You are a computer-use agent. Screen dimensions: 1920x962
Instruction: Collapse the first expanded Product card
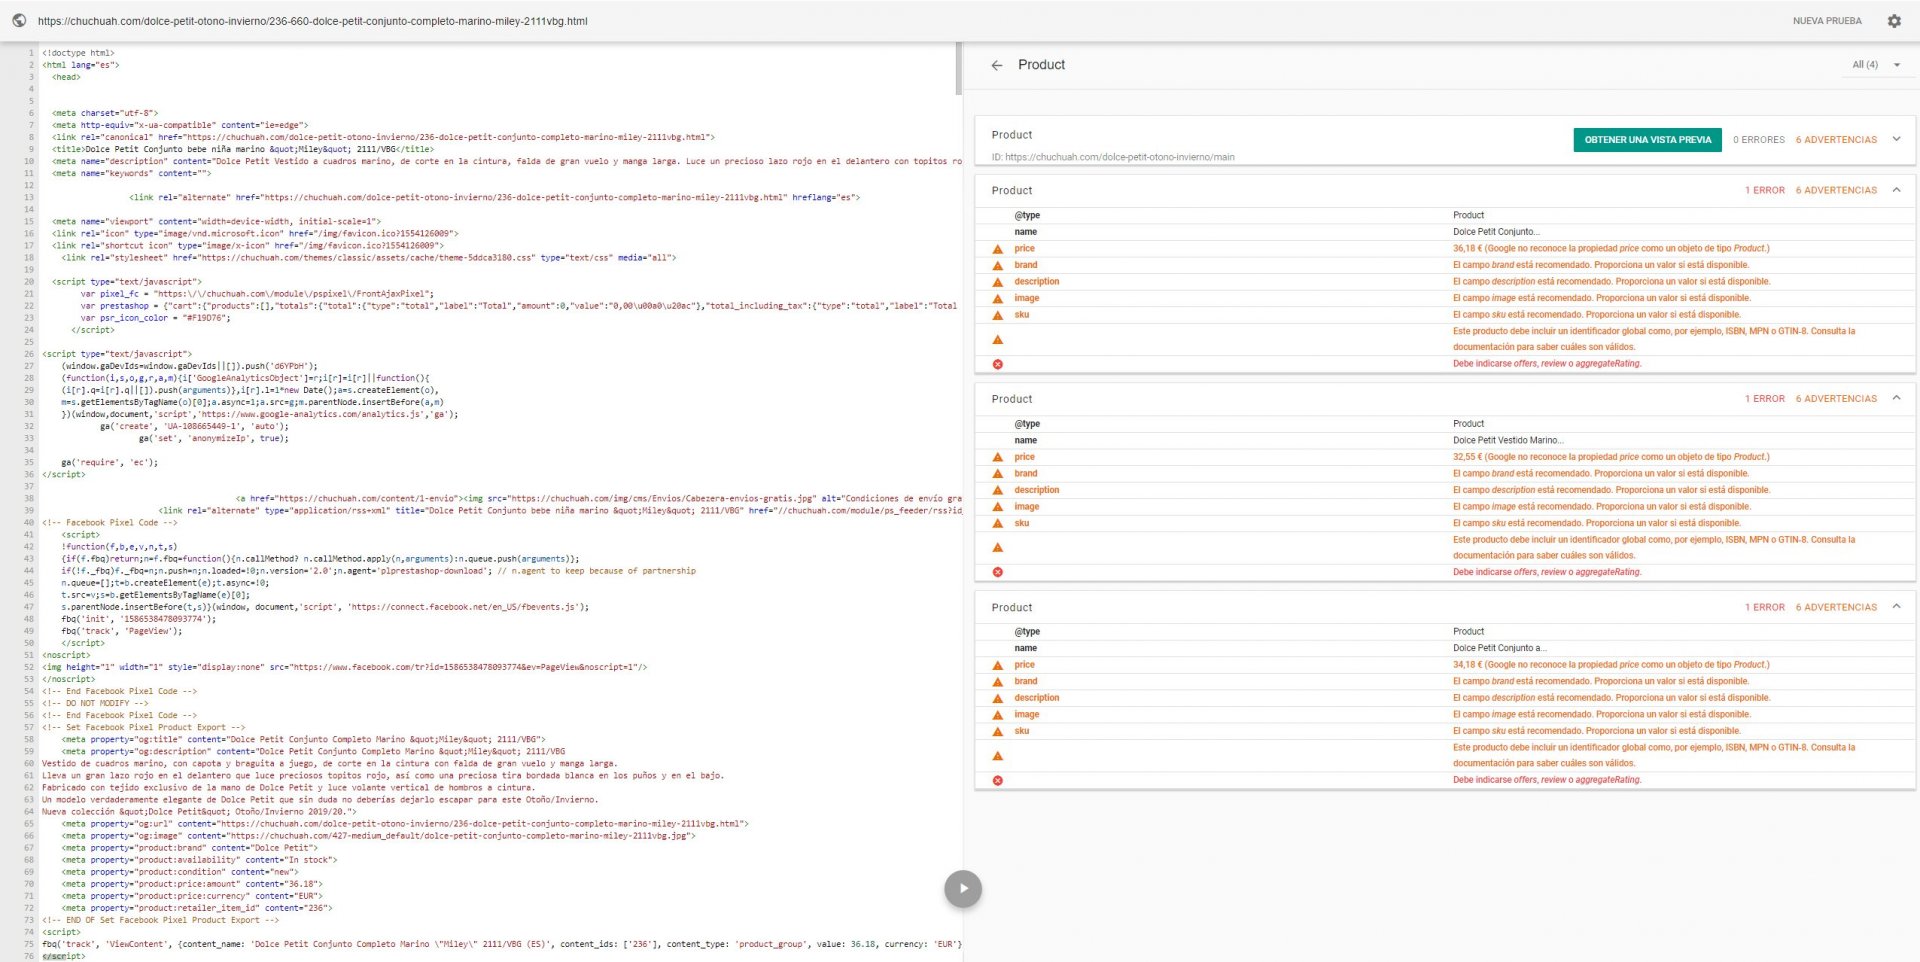coord(1896,190)
